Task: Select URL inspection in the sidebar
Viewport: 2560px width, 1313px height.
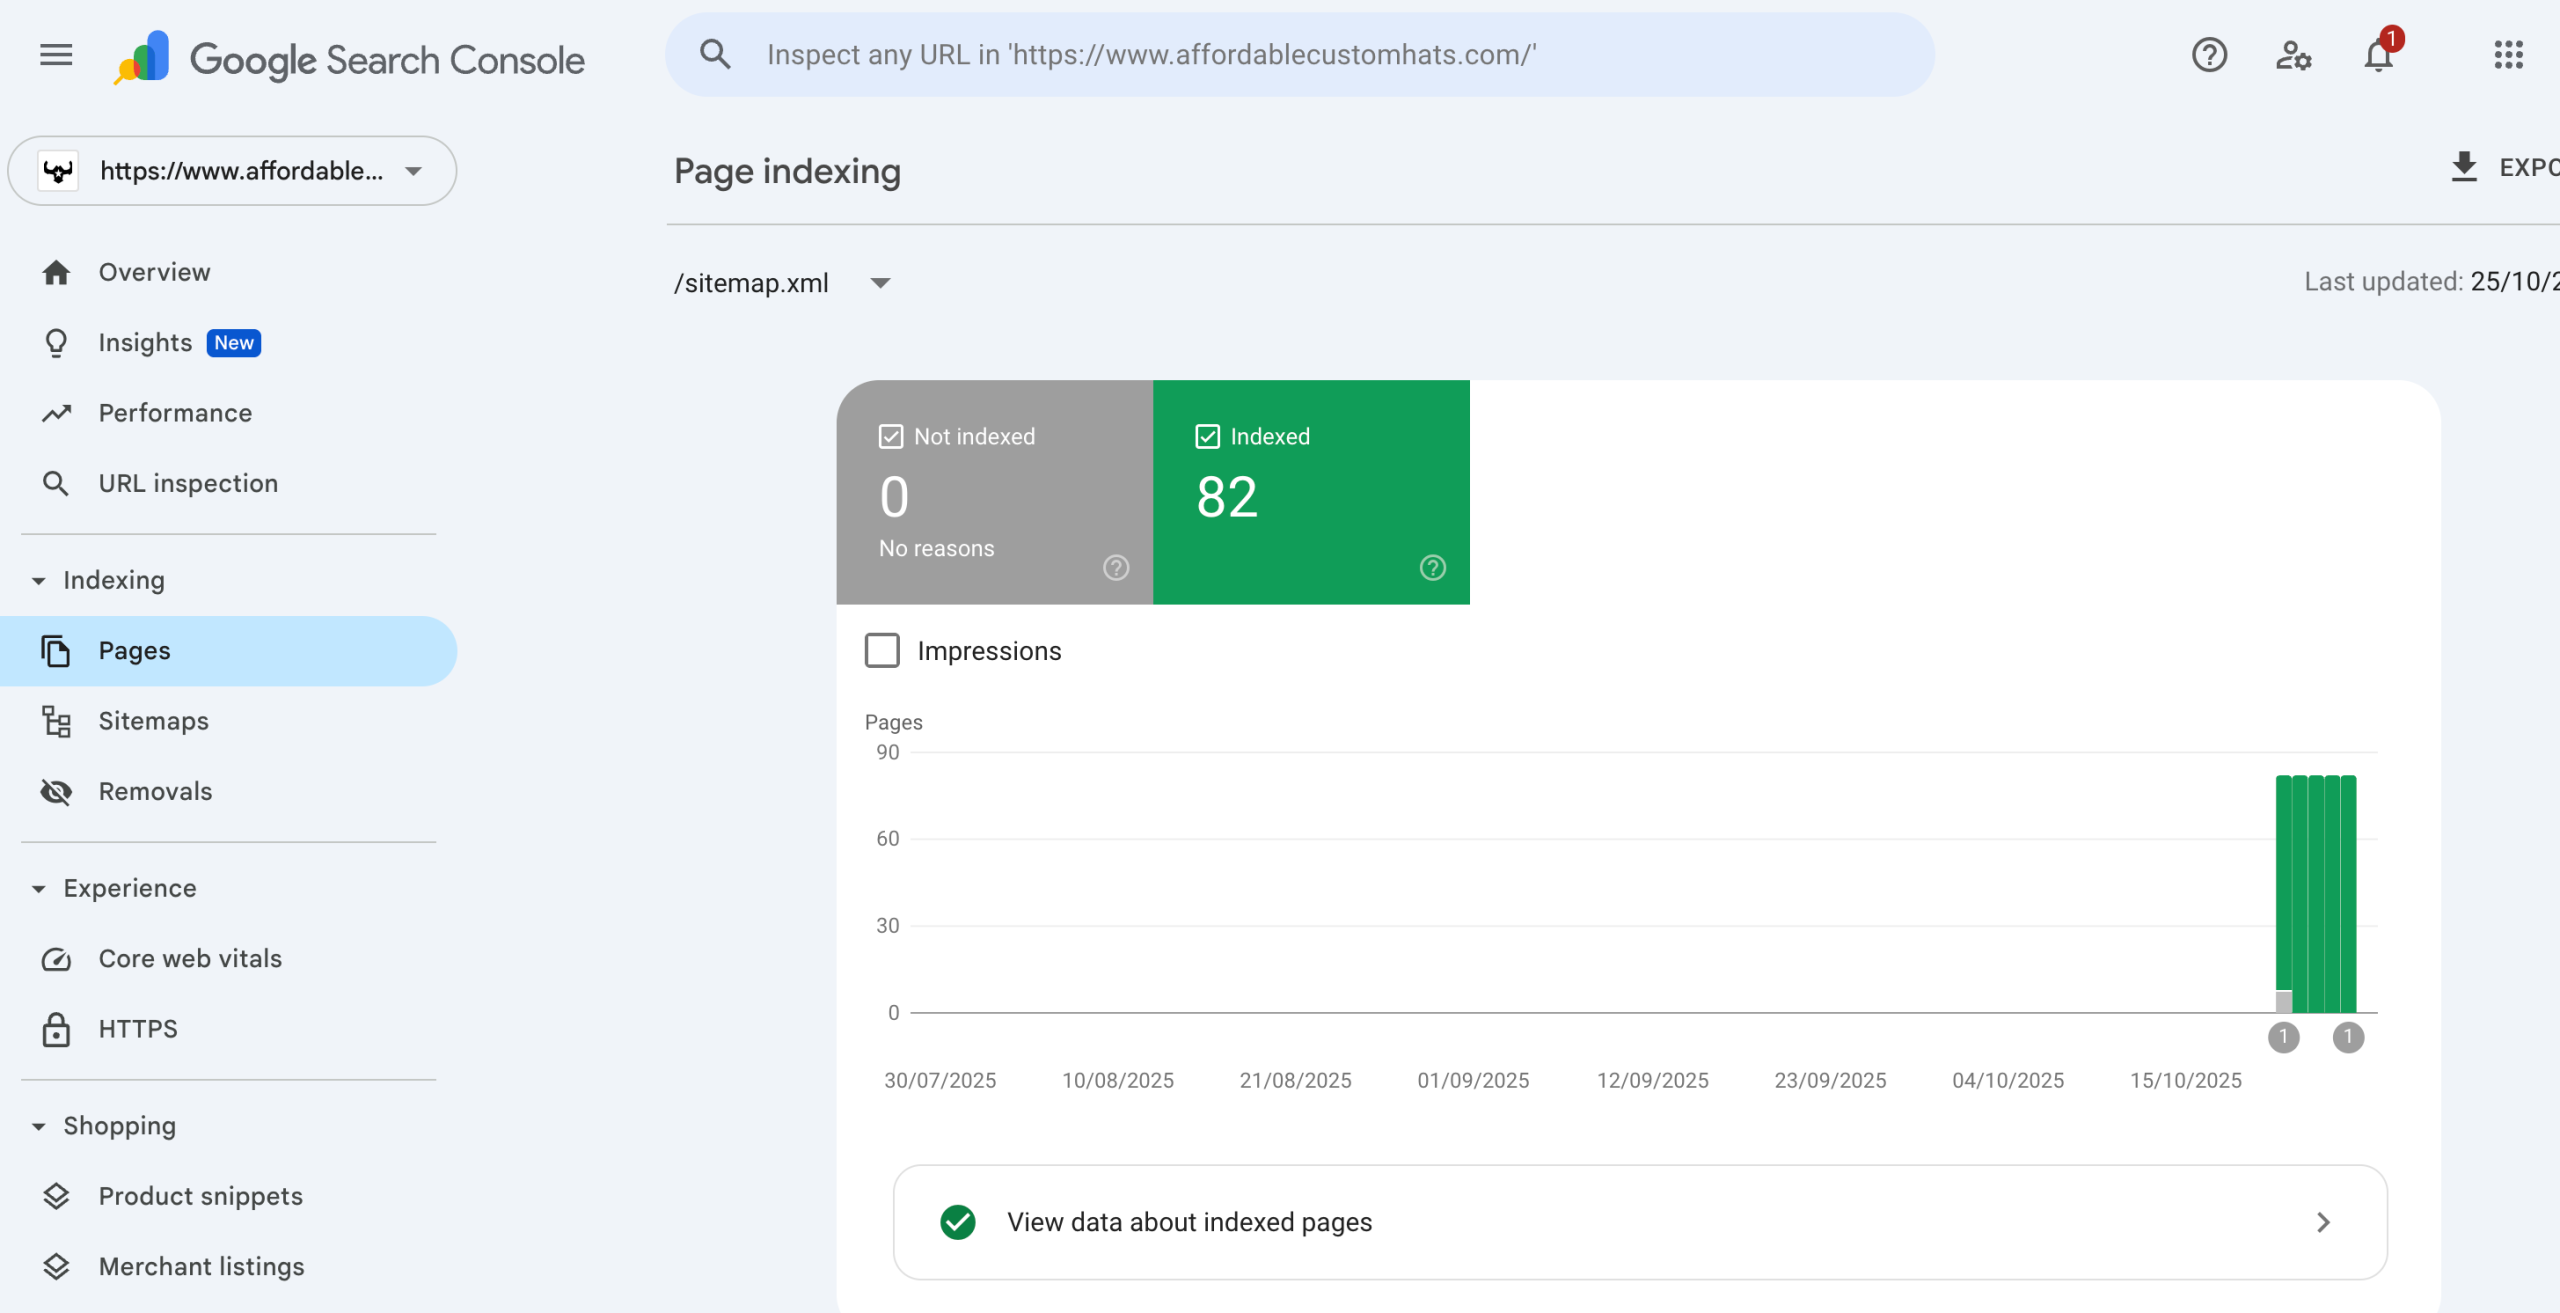Action: [x=188, y=483]
